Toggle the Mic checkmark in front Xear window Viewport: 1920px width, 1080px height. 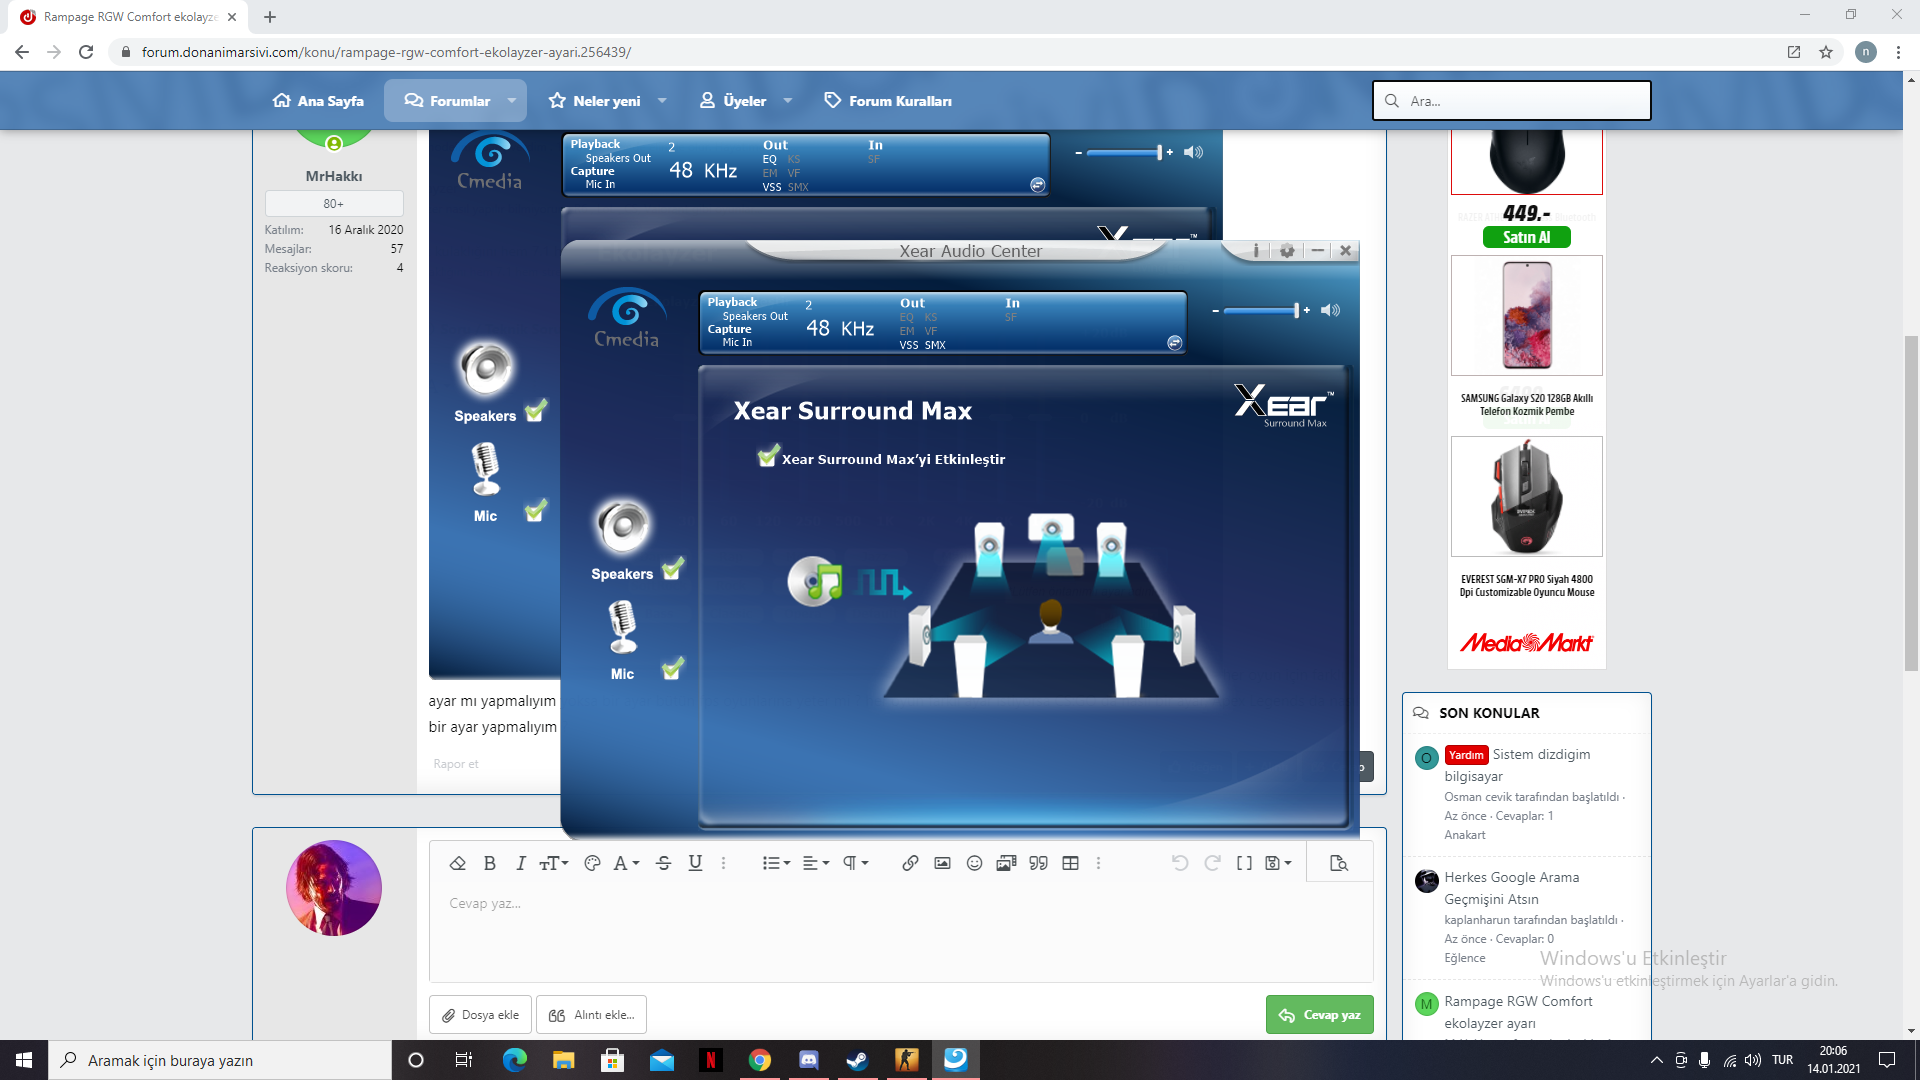pos(673,668)
